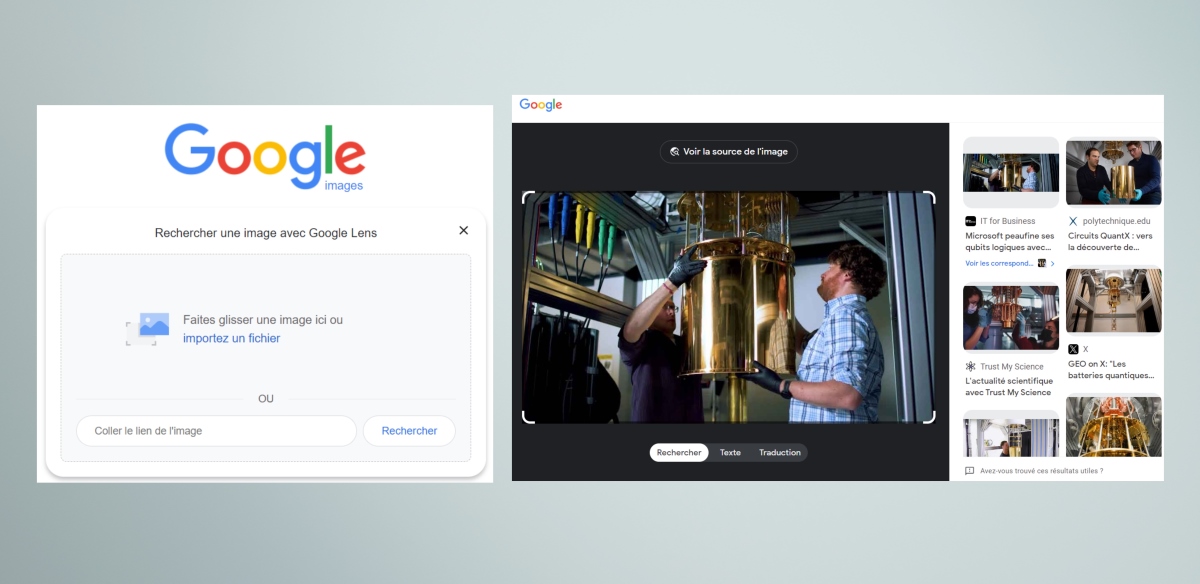Click the "Coller le lien de l'image" field
This screenshot has height=584, width=1200.
[x=216, y=431]
